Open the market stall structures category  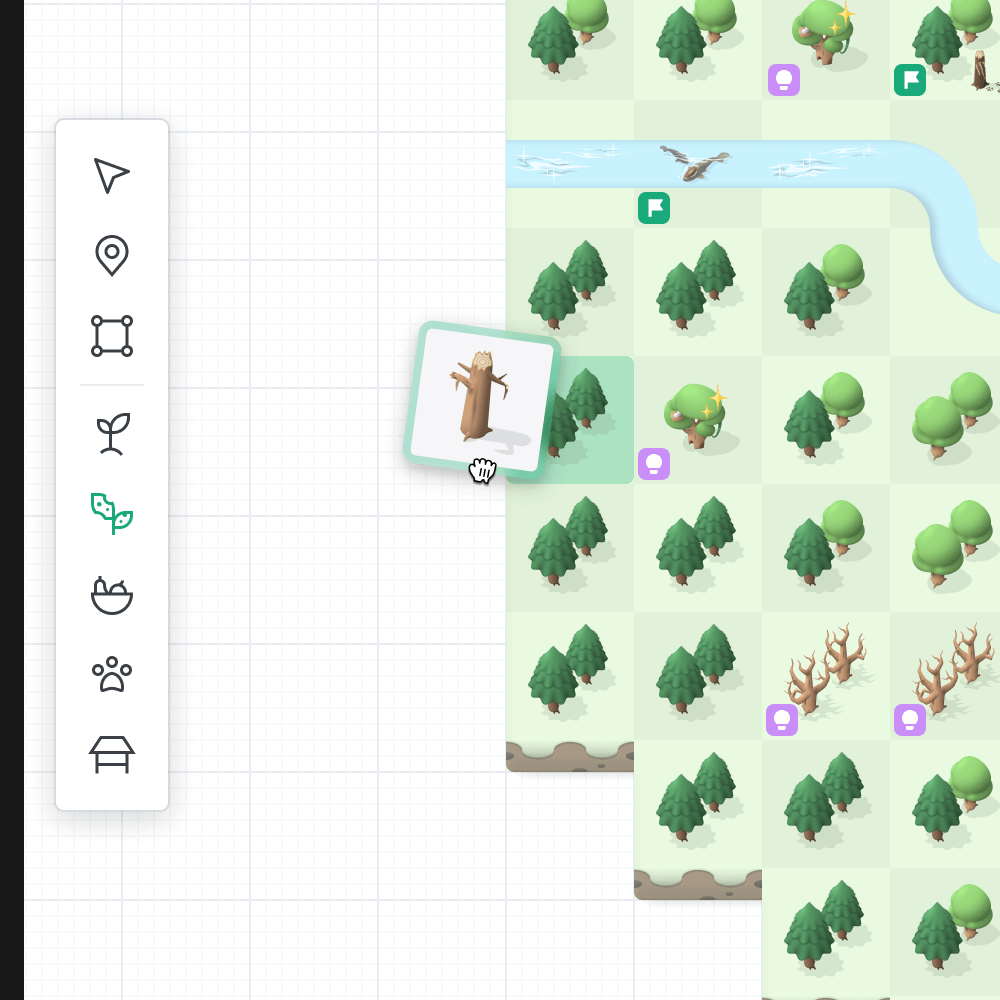click(x=112, y=754)
